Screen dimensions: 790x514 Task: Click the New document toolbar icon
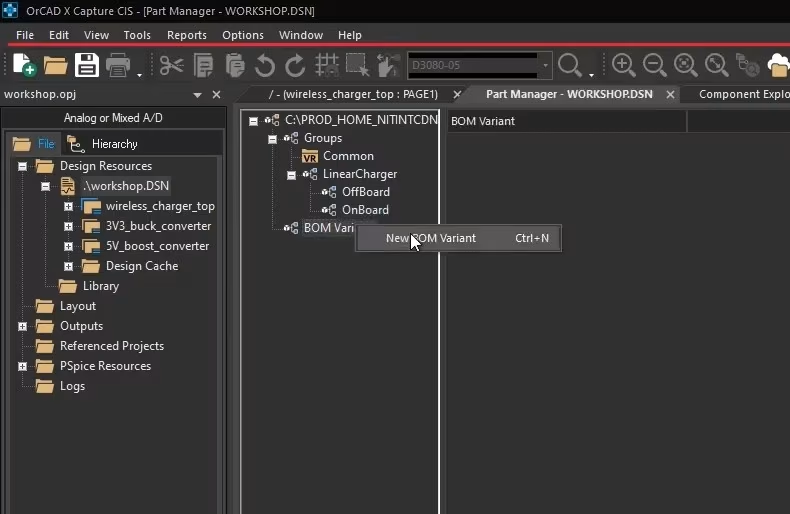(x=24, y=65)
